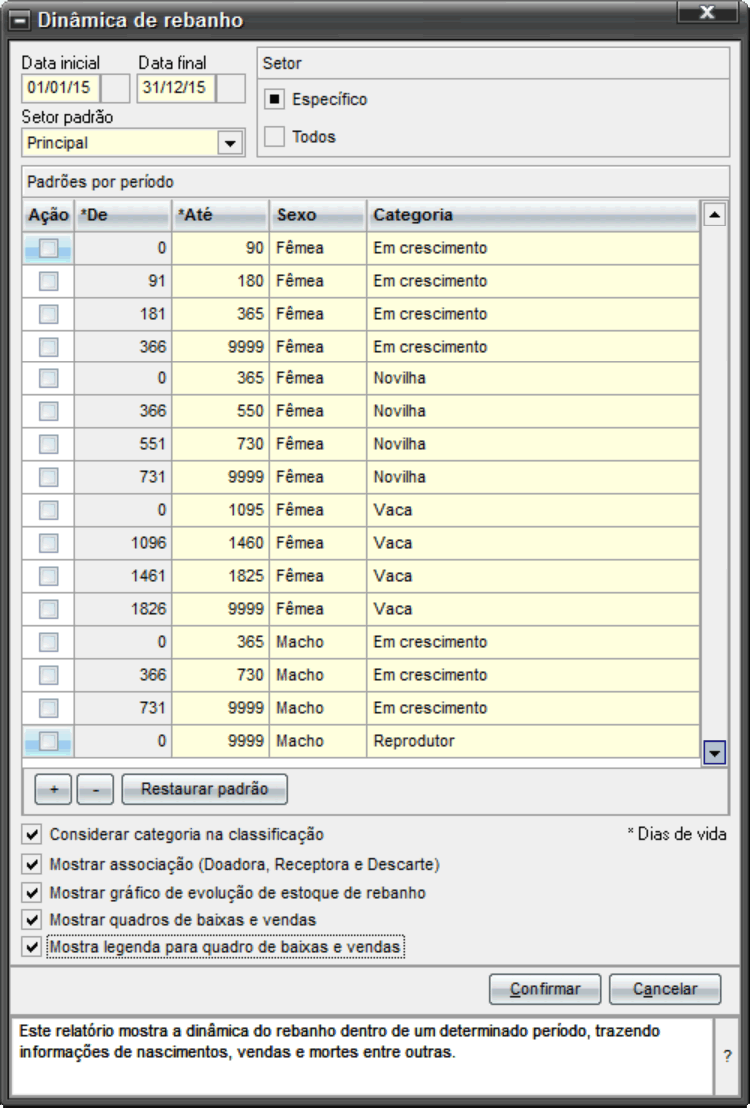Check Ação box for Macho Reprodutor row
750x1108 pixels.
coord(49,741)
